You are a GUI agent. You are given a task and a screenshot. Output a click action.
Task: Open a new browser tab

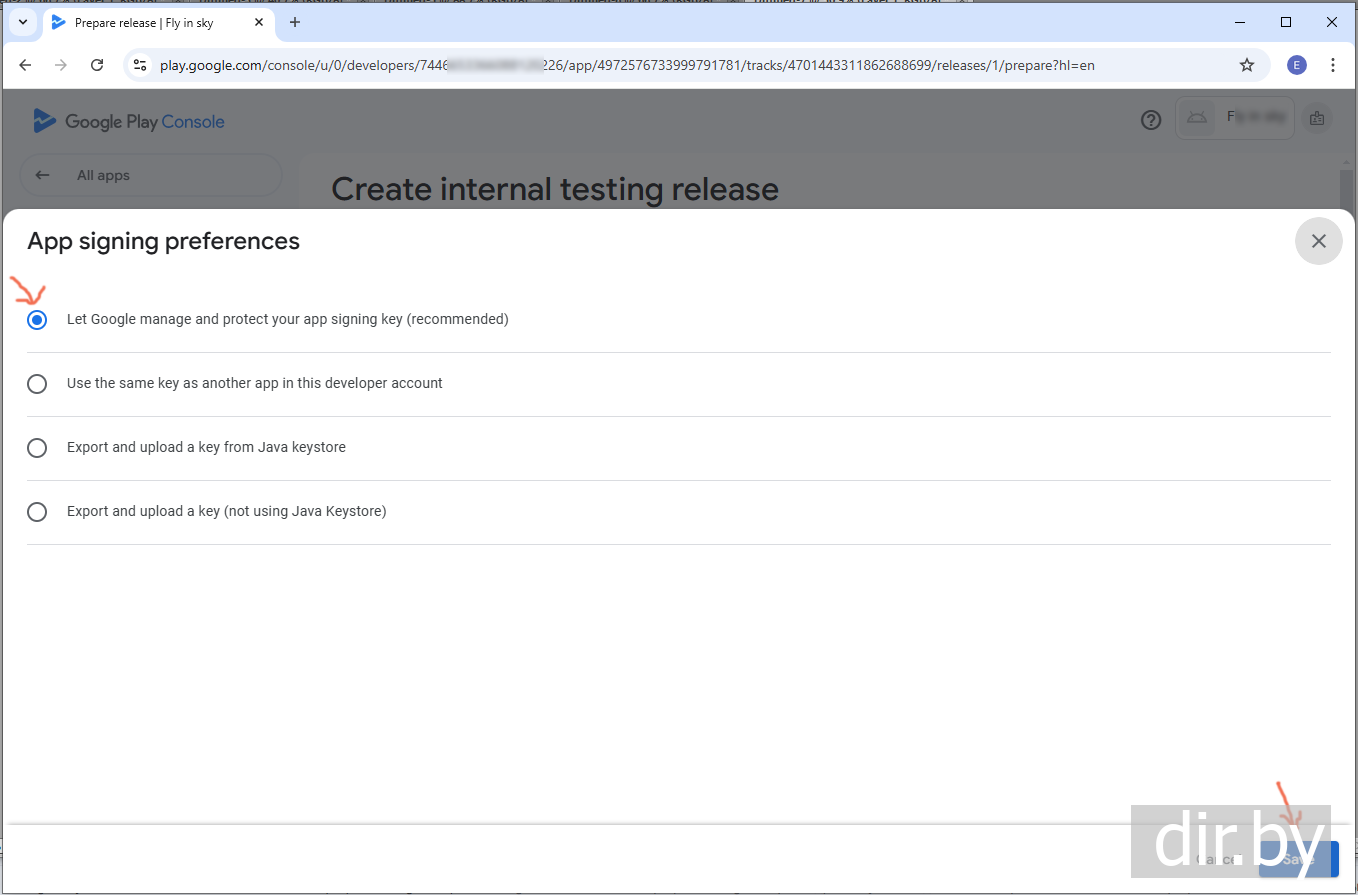(x=295, y=22)
